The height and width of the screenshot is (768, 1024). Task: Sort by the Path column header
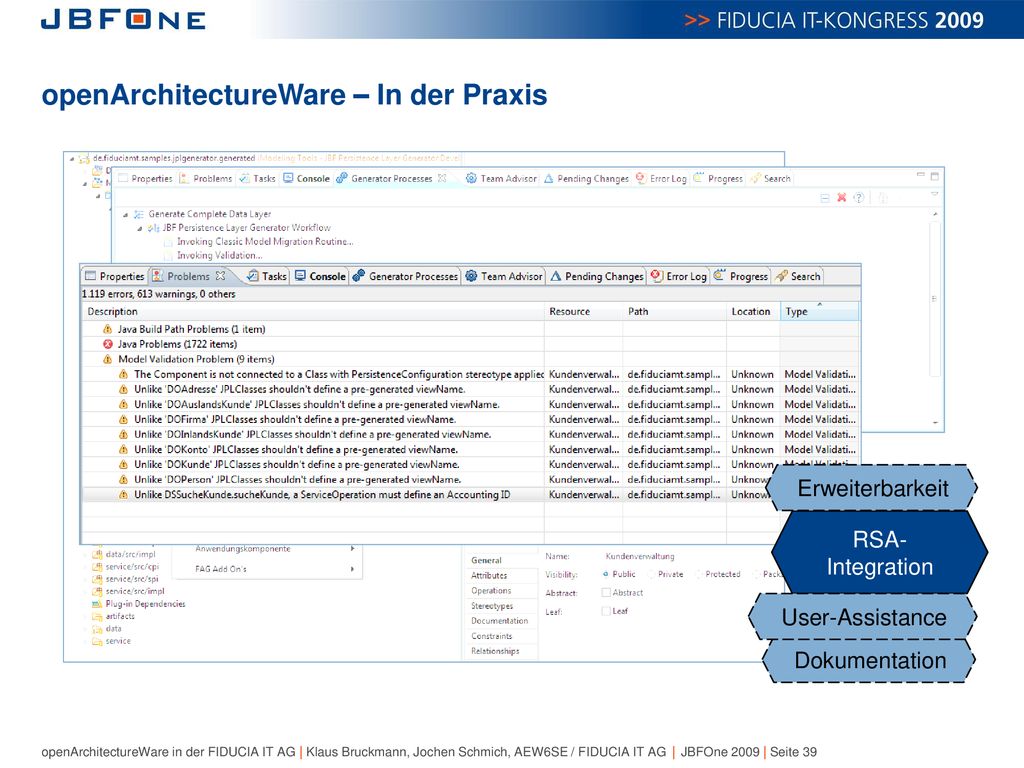pos(675,312)
